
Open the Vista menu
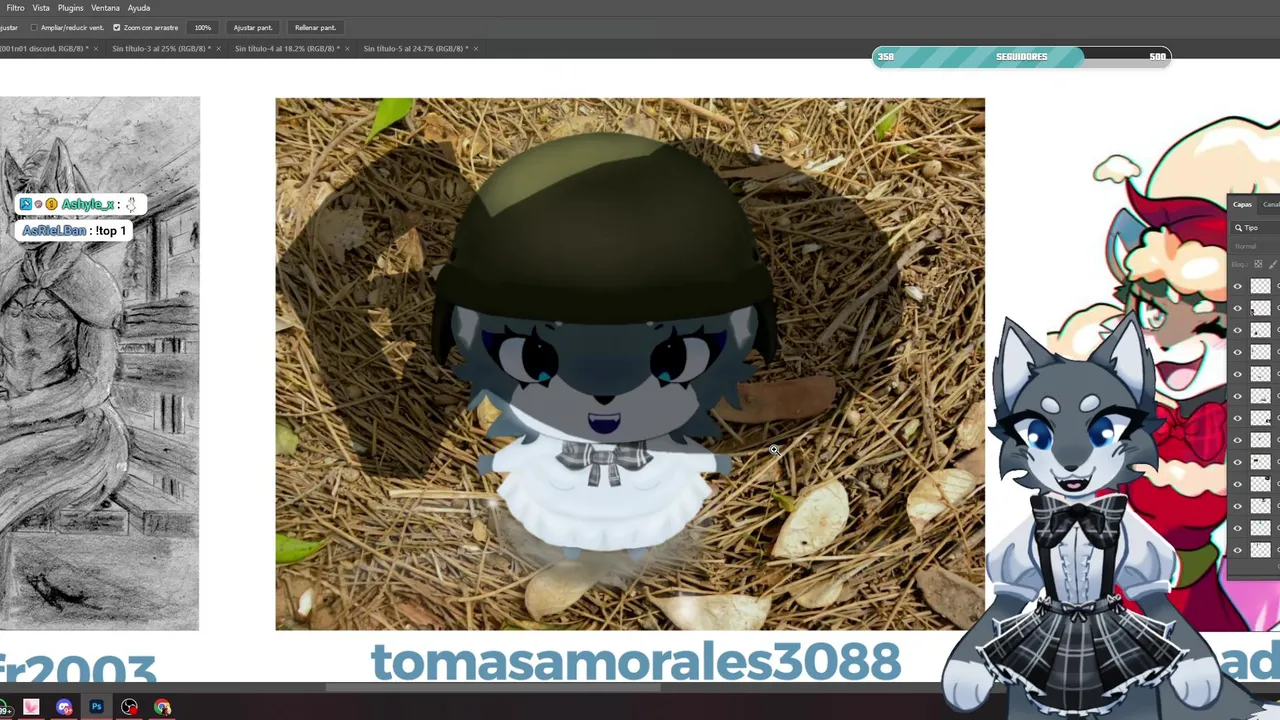41,8
